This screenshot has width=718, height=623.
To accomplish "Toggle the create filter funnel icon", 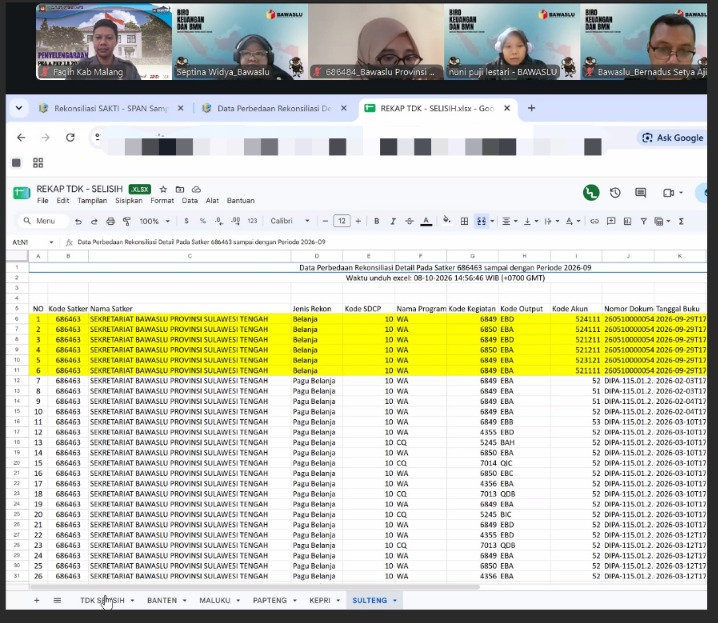I will coord(643,221).
